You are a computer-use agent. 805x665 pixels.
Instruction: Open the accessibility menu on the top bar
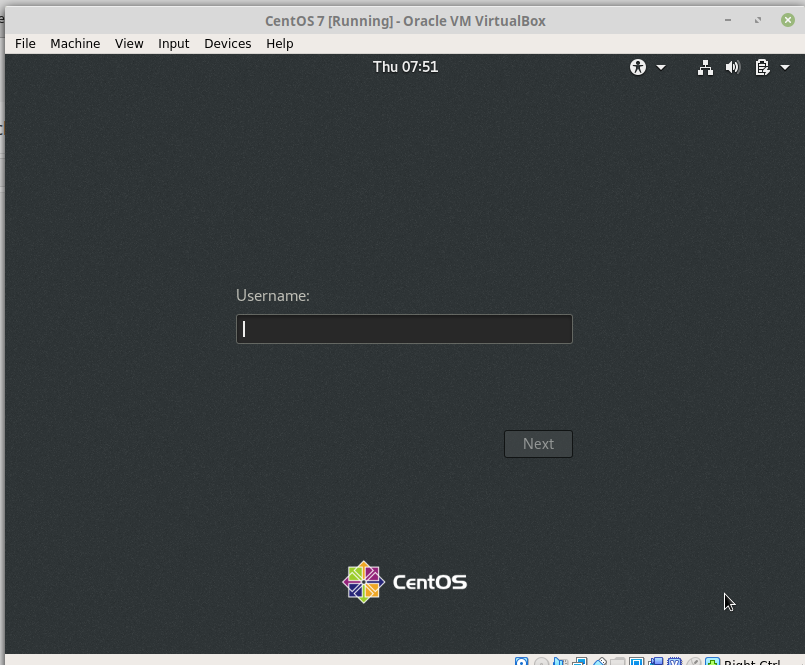638,67
